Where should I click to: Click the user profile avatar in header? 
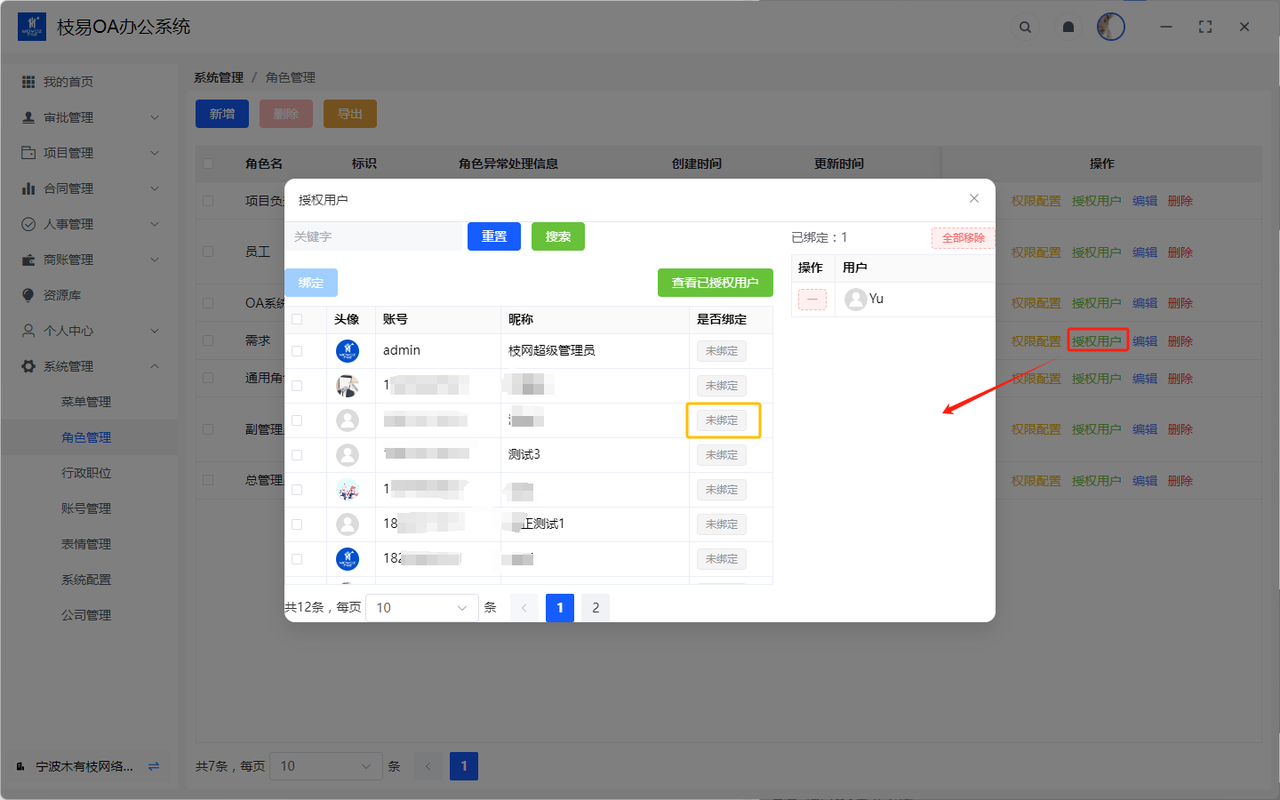click(1110, 27)
